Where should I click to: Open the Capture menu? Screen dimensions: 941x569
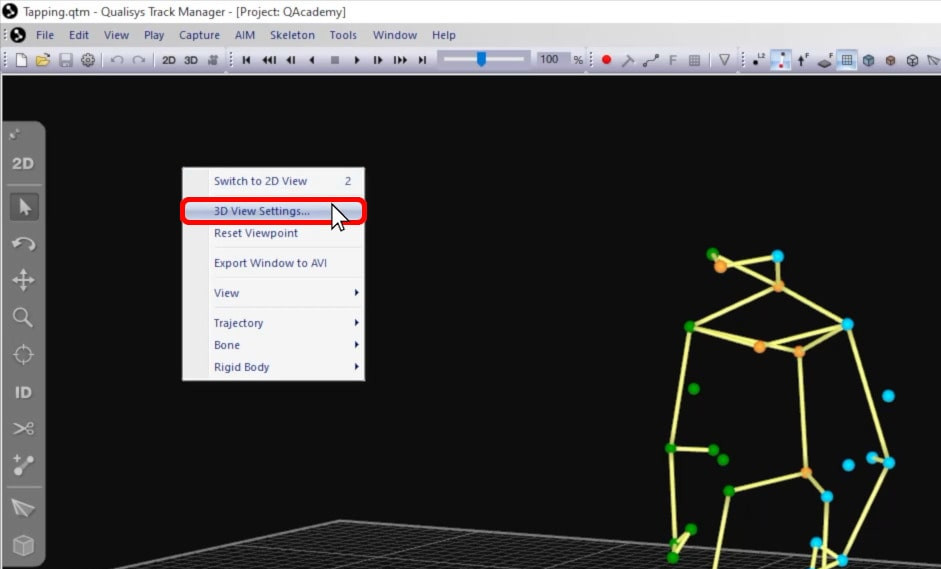coord(199,35)
